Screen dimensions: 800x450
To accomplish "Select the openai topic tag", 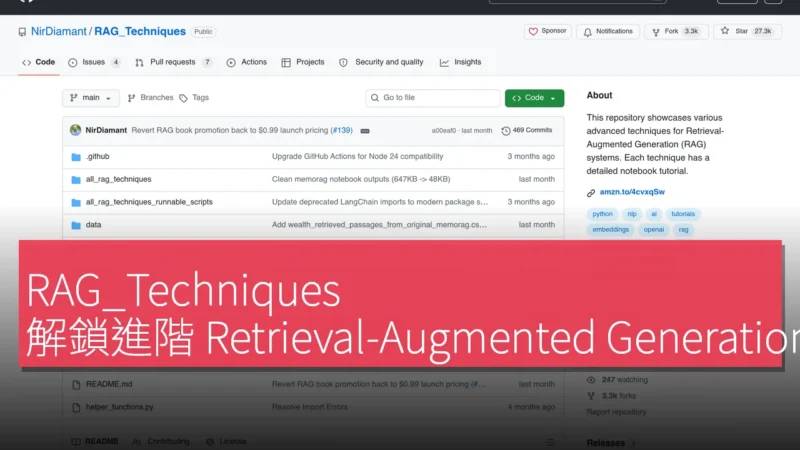I will click(654, 230).
